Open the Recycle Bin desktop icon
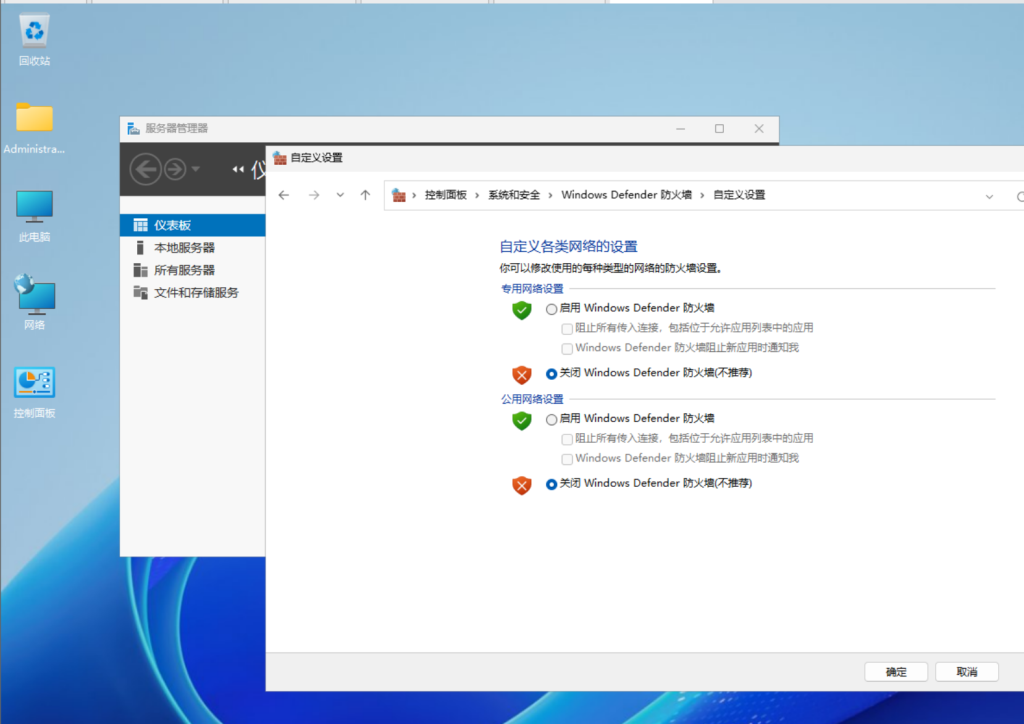The image size is (1024, 724). pos(34,40)
